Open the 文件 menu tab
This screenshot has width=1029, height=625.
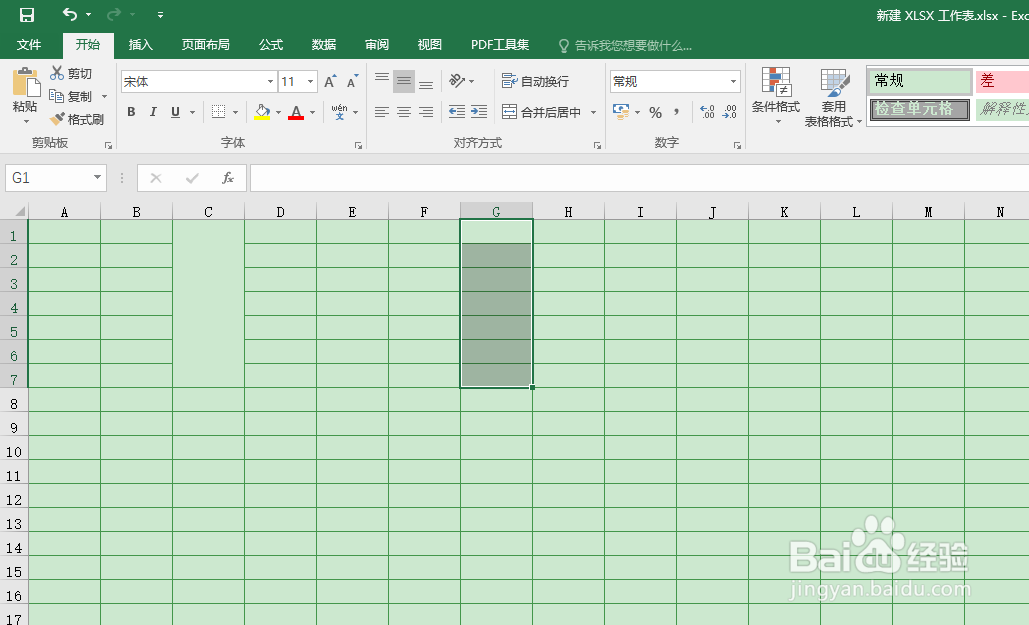(x=29, y=45)
